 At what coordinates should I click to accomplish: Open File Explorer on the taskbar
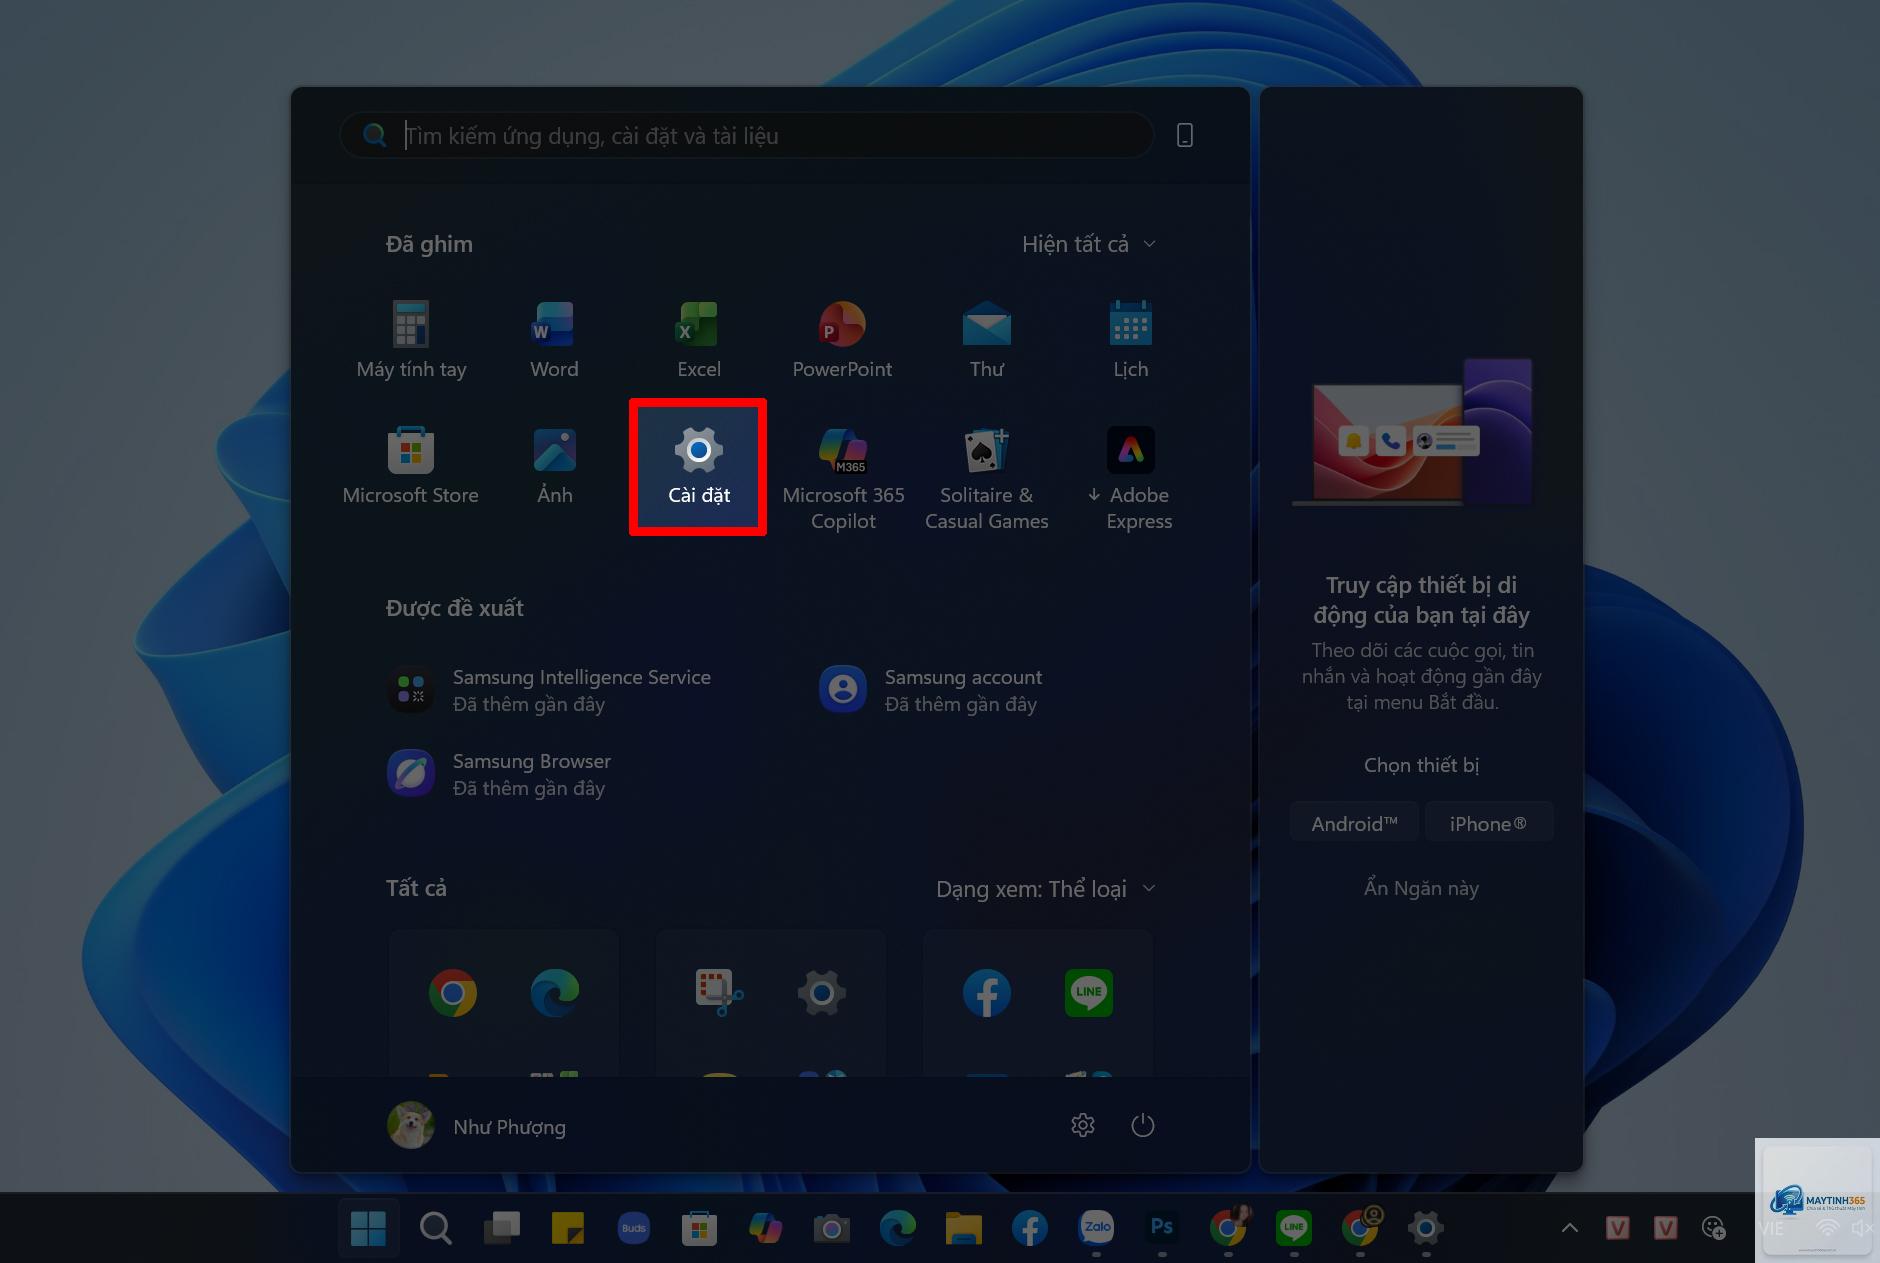(963, 1228)
